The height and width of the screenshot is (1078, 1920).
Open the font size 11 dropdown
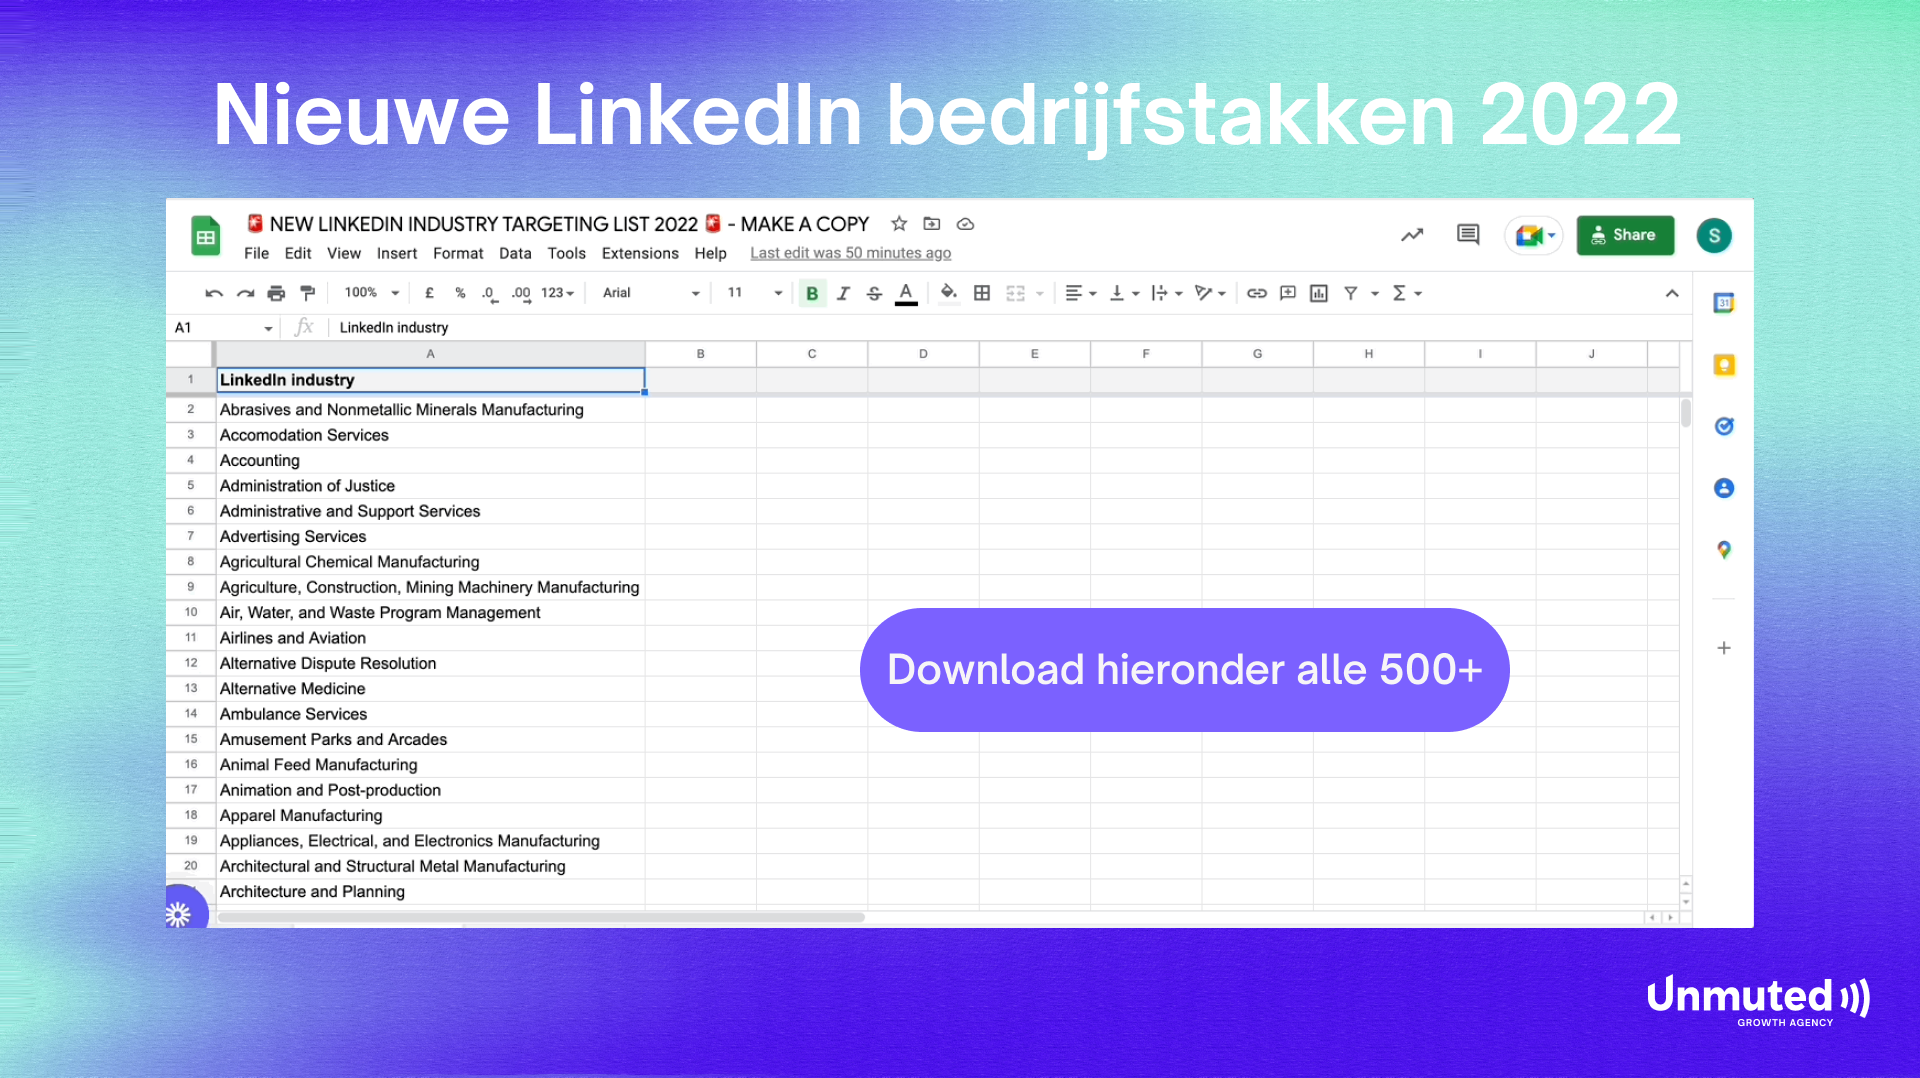tap(755, 293)
